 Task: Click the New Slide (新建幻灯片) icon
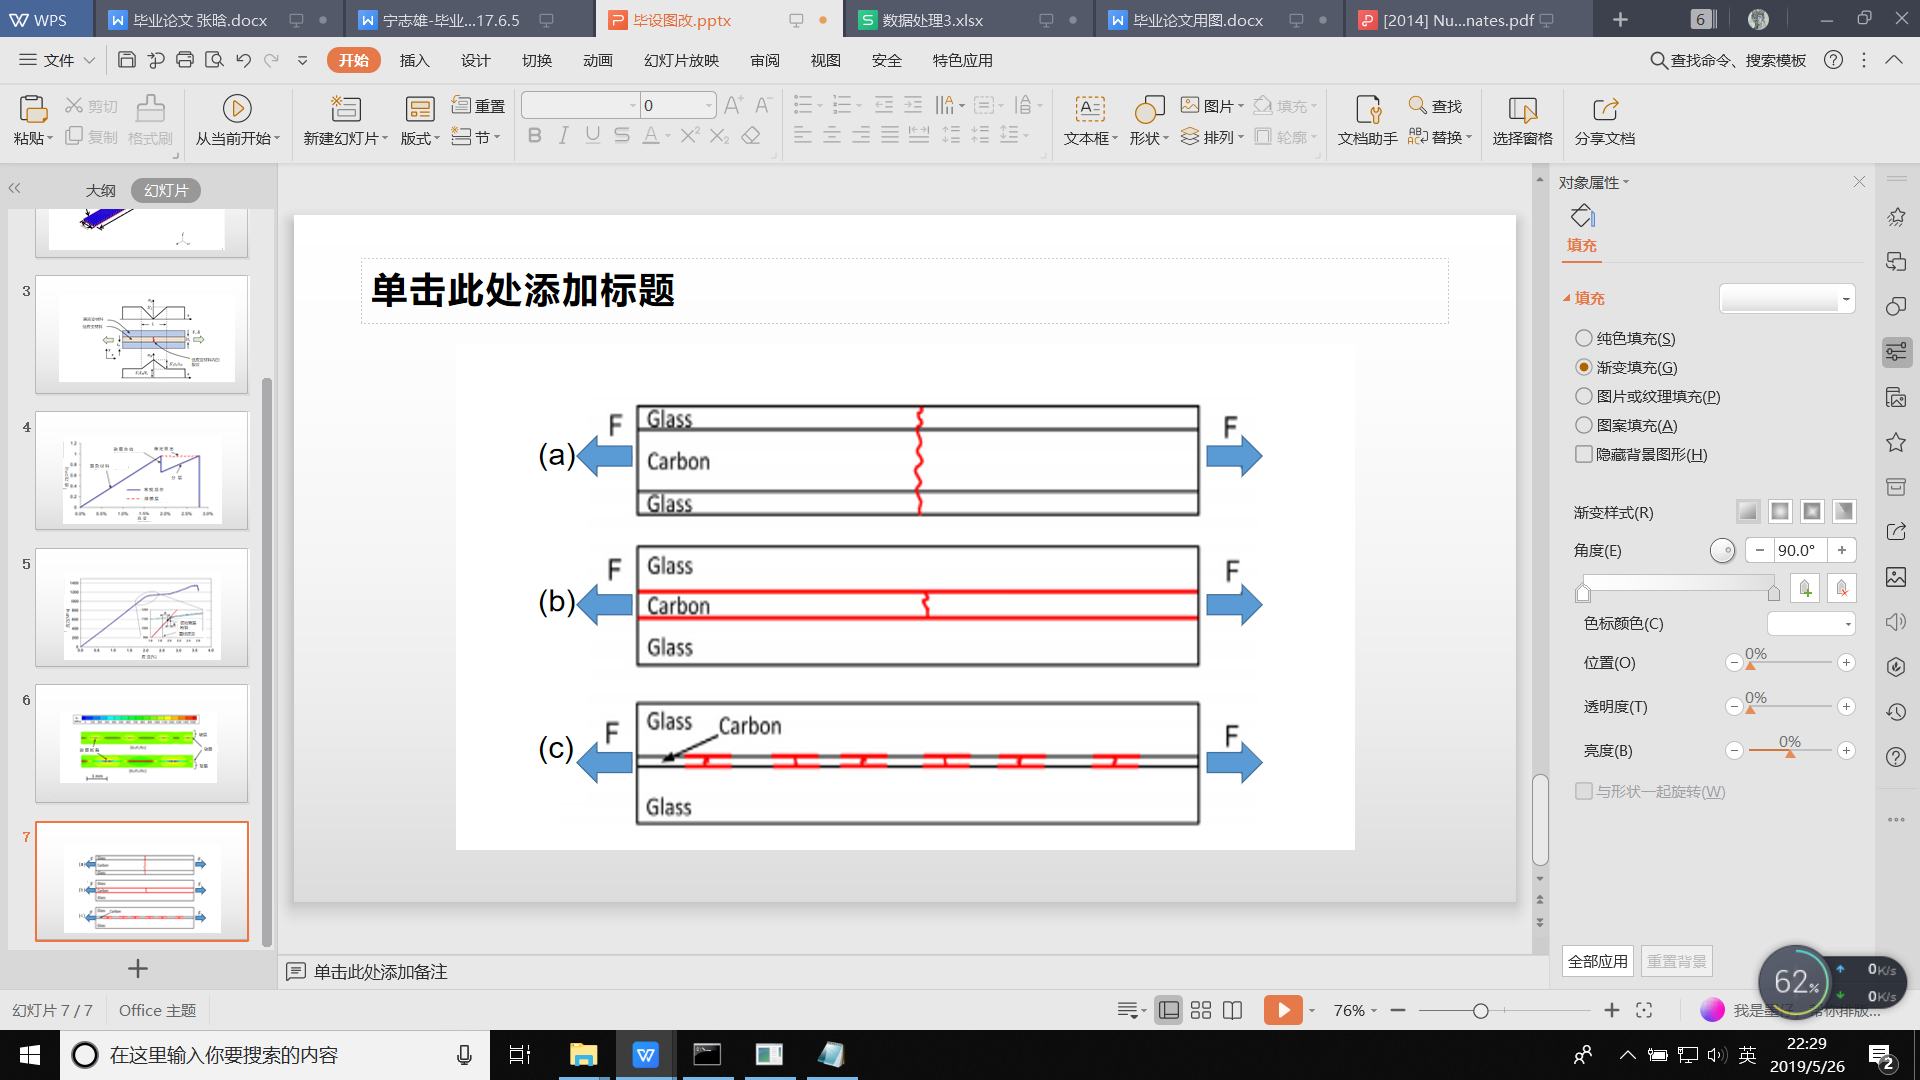point(345,109)
